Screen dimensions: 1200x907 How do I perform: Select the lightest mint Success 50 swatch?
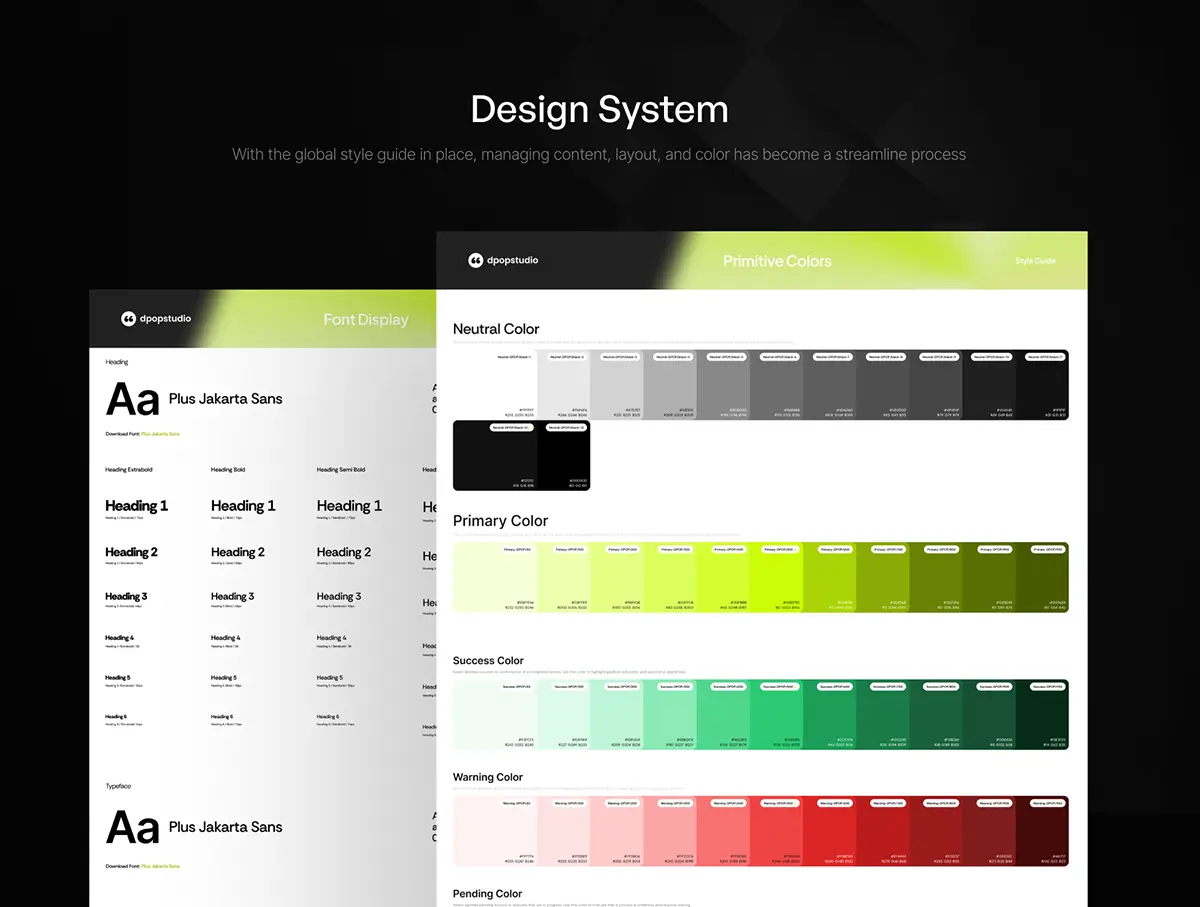point(496,714)
